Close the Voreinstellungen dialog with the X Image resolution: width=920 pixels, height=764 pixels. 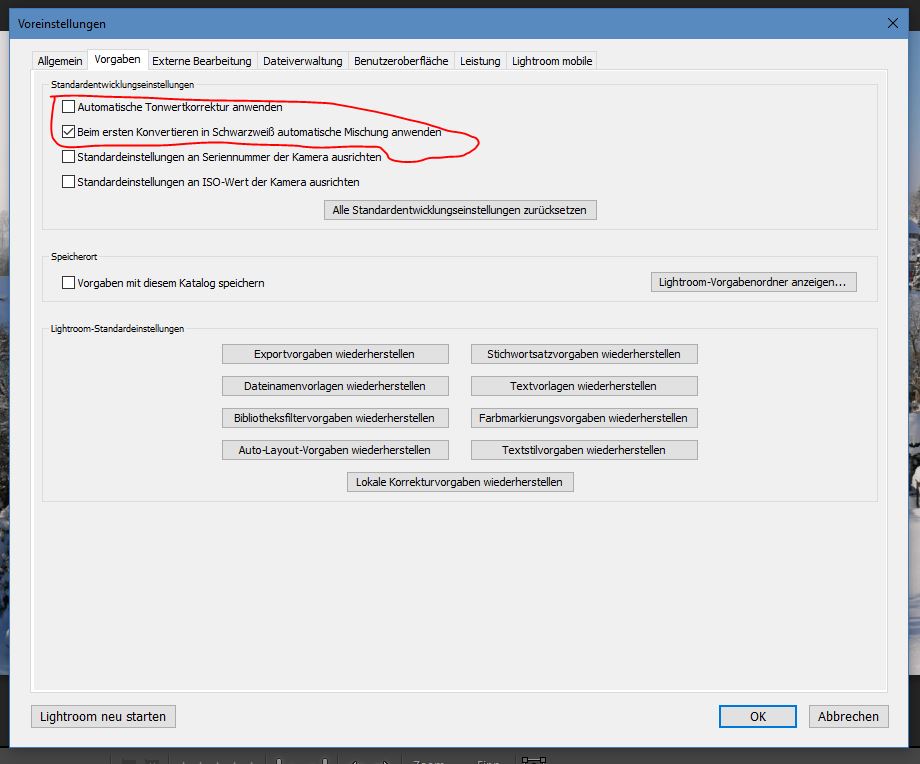click(x=892, y=23)
